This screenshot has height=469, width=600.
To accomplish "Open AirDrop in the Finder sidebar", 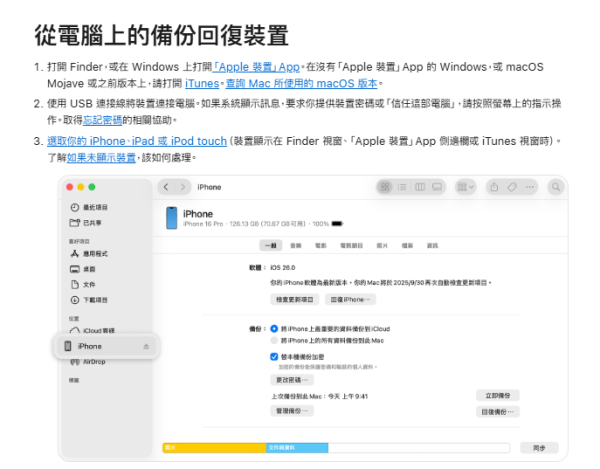I will tap(88, 362).
